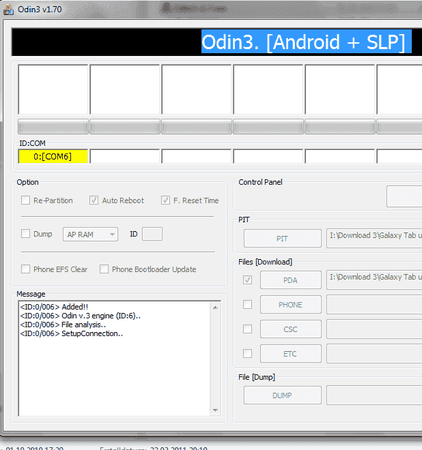Uncheck the Auto Reboot option
The width and height of the screenshot is (422, 450).
(93, 200)
